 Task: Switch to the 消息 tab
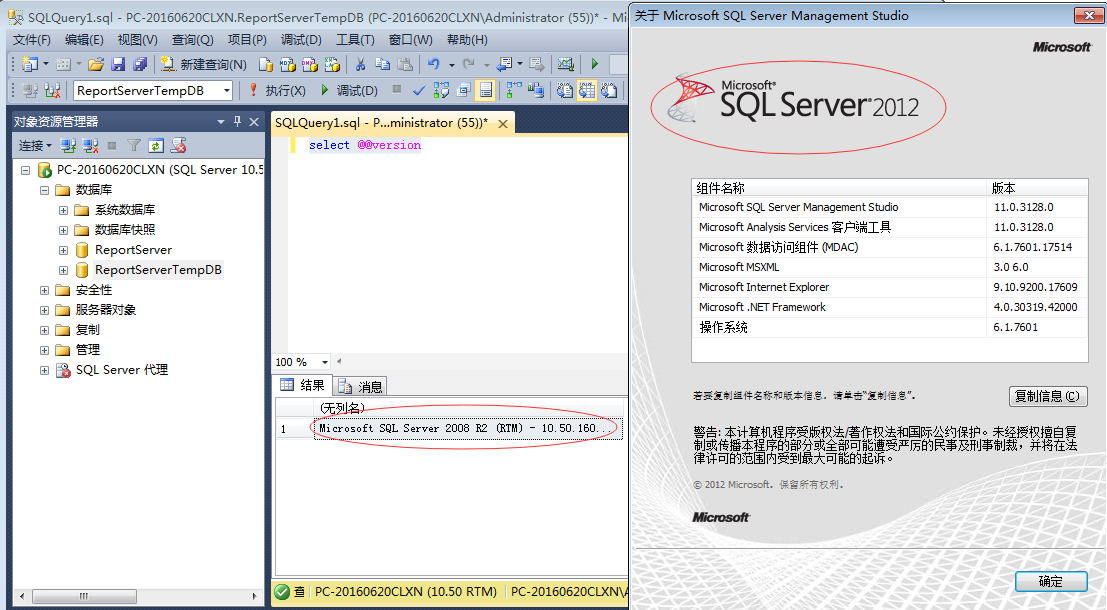[x=361, y=386]
